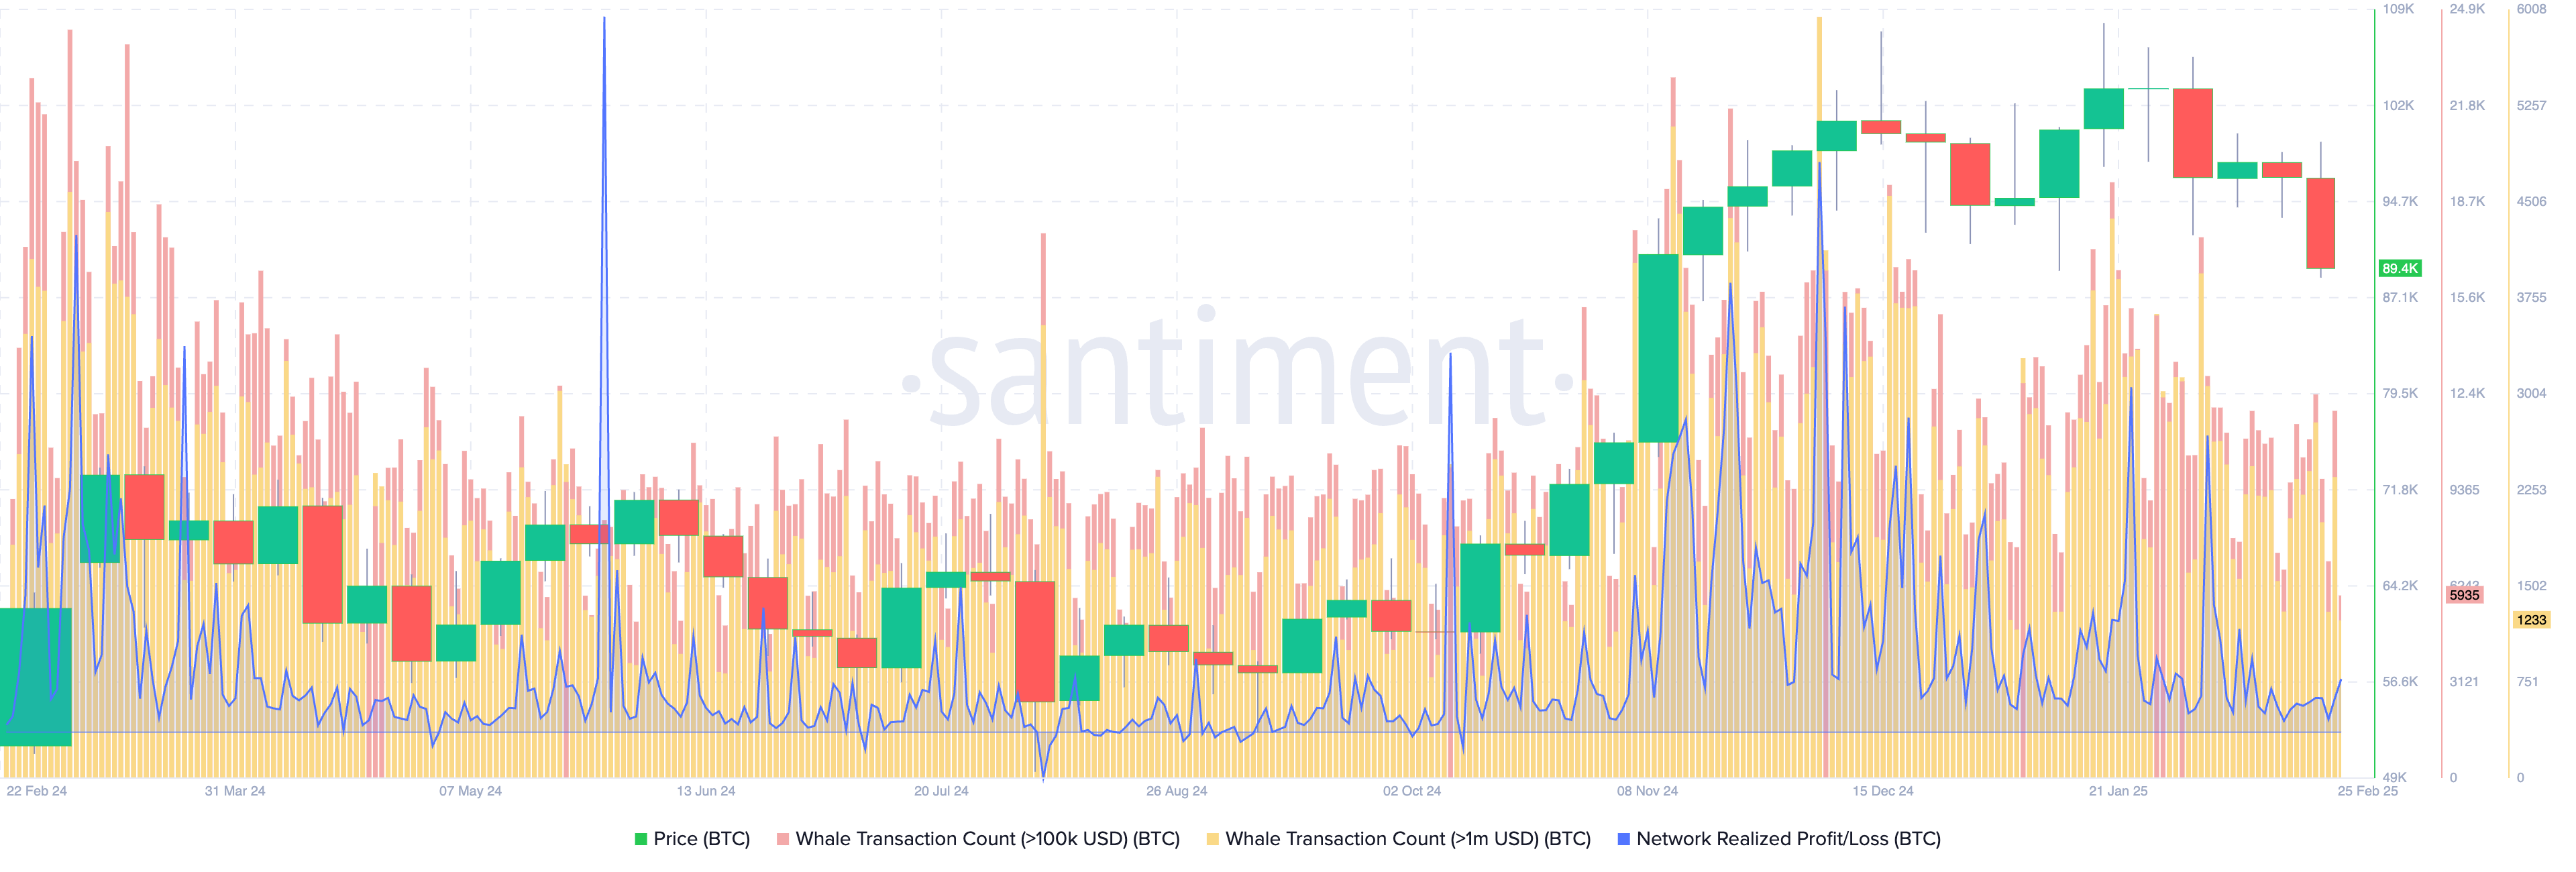Click the 49K price axis label
The height and width of the screenshot is (872, 2576).
(x=2395, y=777)
